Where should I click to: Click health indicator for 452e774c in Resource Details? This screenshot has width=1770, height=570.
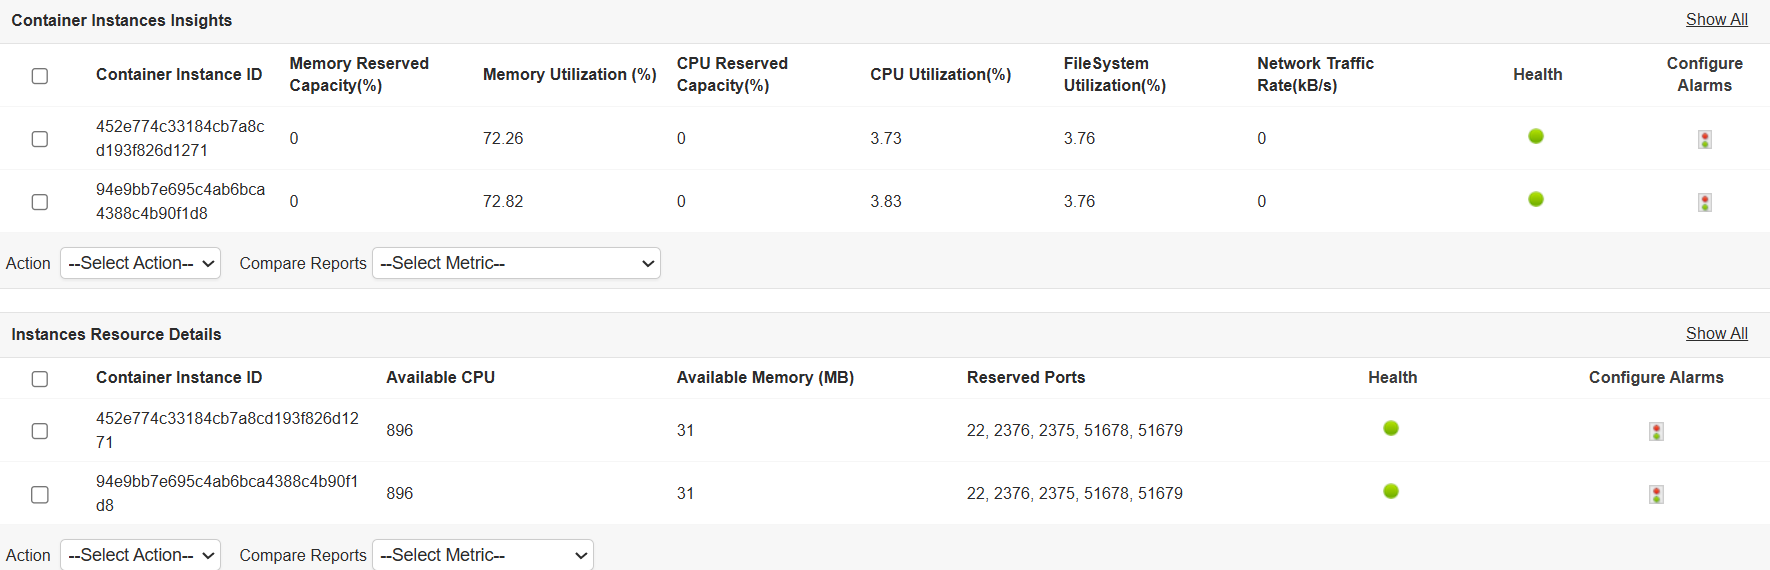pyautogui.click(x=1391, y=428)
